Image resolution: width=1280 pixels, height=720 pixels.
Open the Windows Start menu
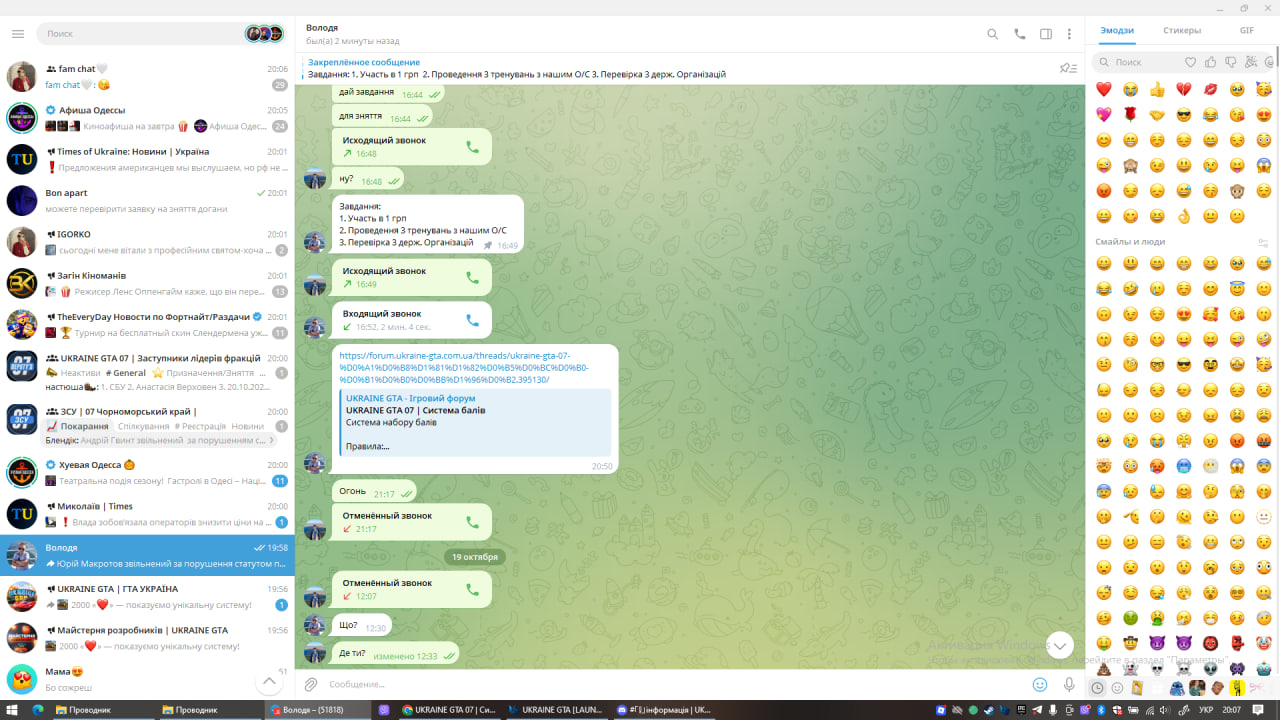coord(14,710)
